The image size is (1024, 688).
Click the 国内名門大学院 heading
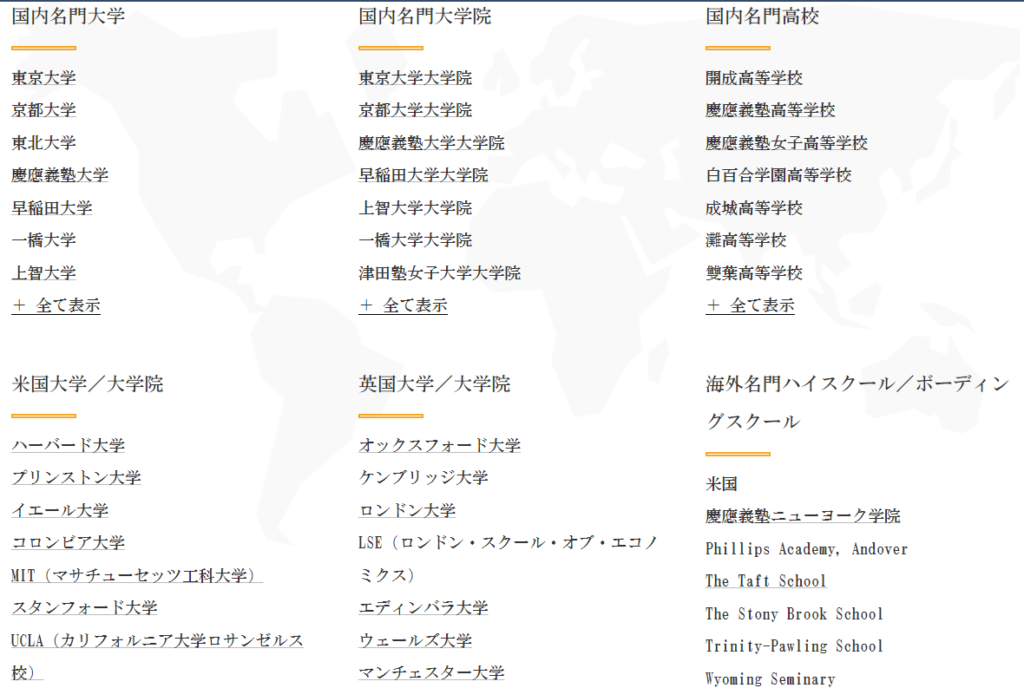point(424,16)
